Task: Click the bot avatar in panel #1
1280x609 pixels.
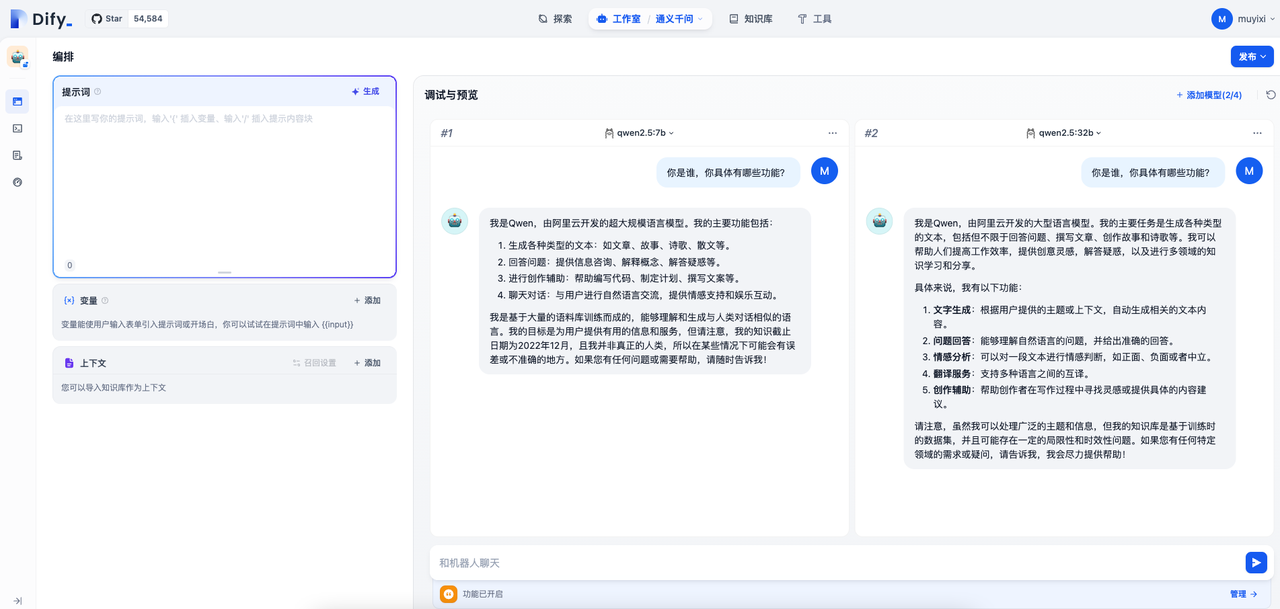Action: pyautogui.click(x=455, y=221)
